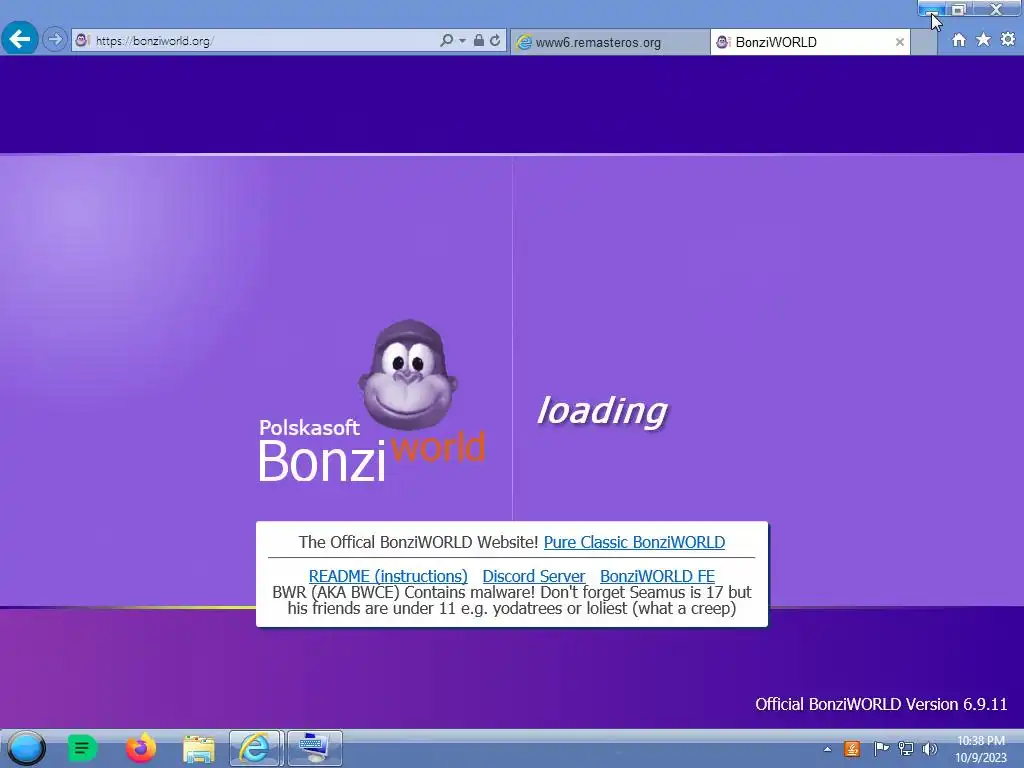The width and height of the screenshot is (1024, 768).
Task: Click Internet Explorer taskbar icon
Action: click(255, 748)
